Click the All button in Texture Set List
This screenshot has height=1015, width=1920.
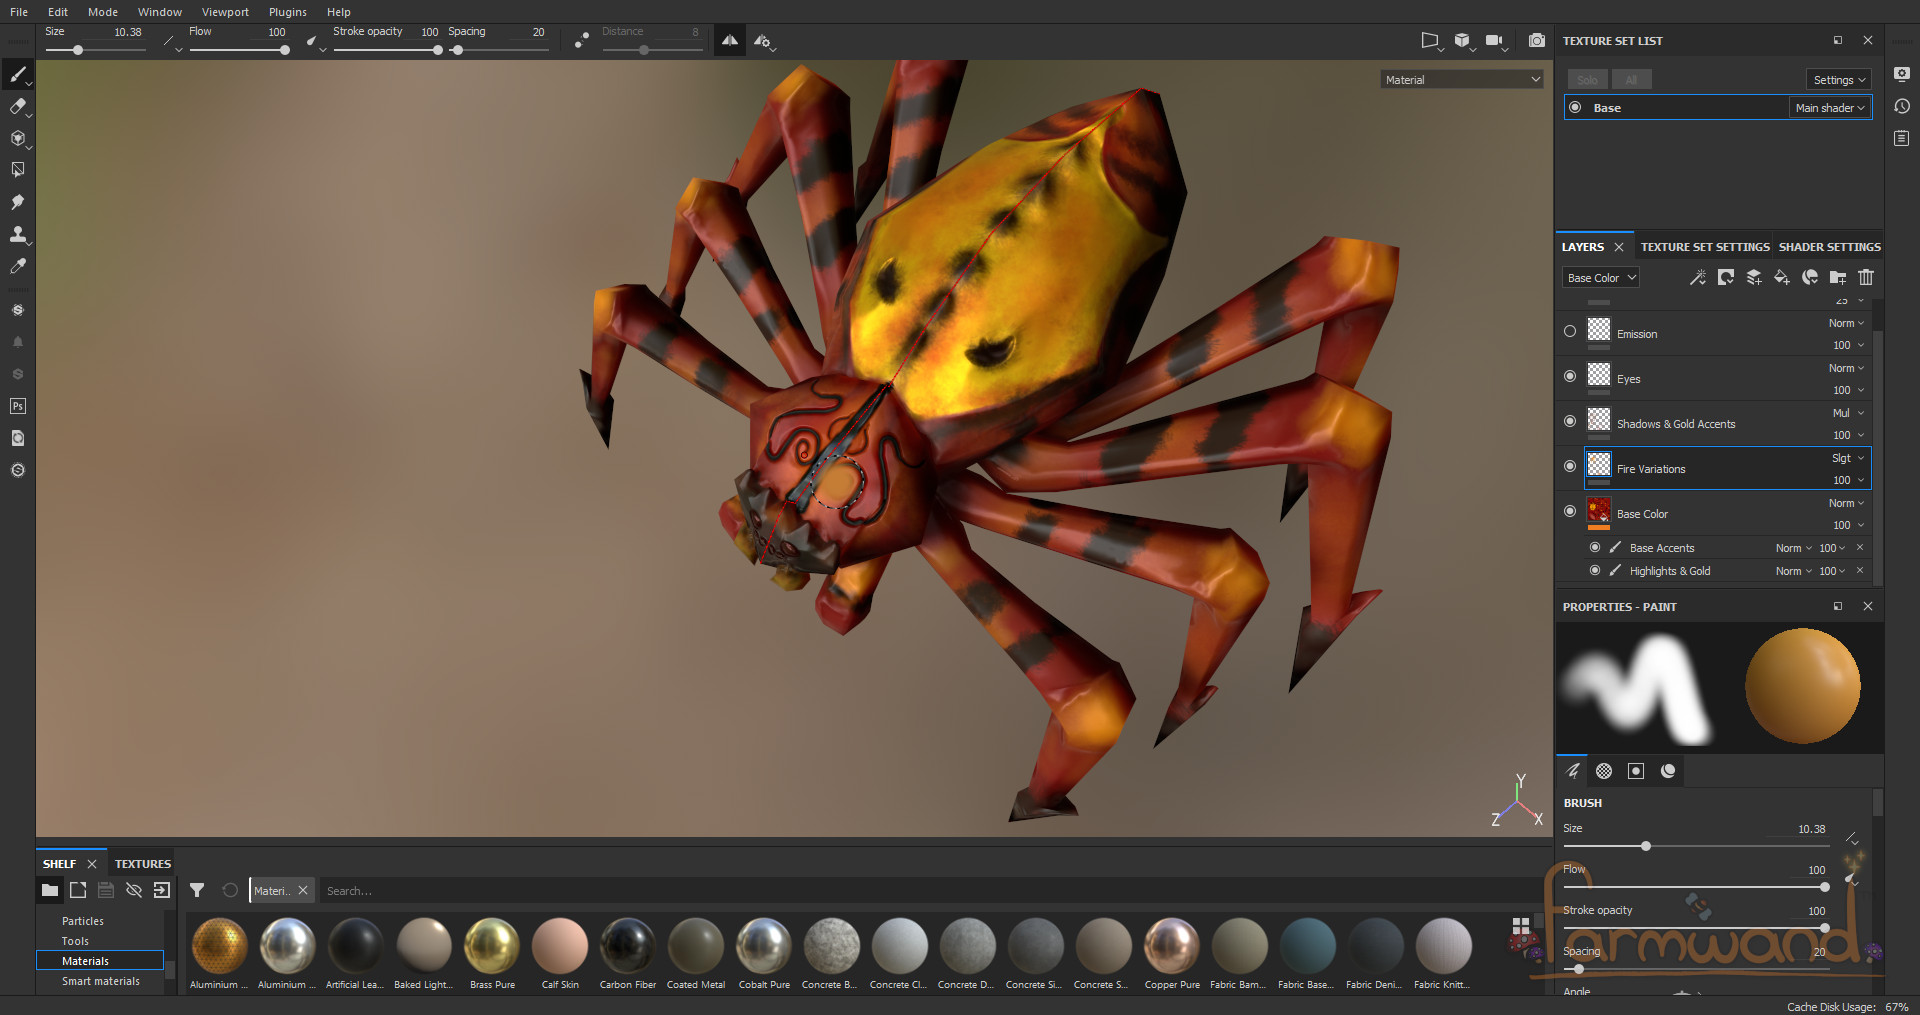1631,79
